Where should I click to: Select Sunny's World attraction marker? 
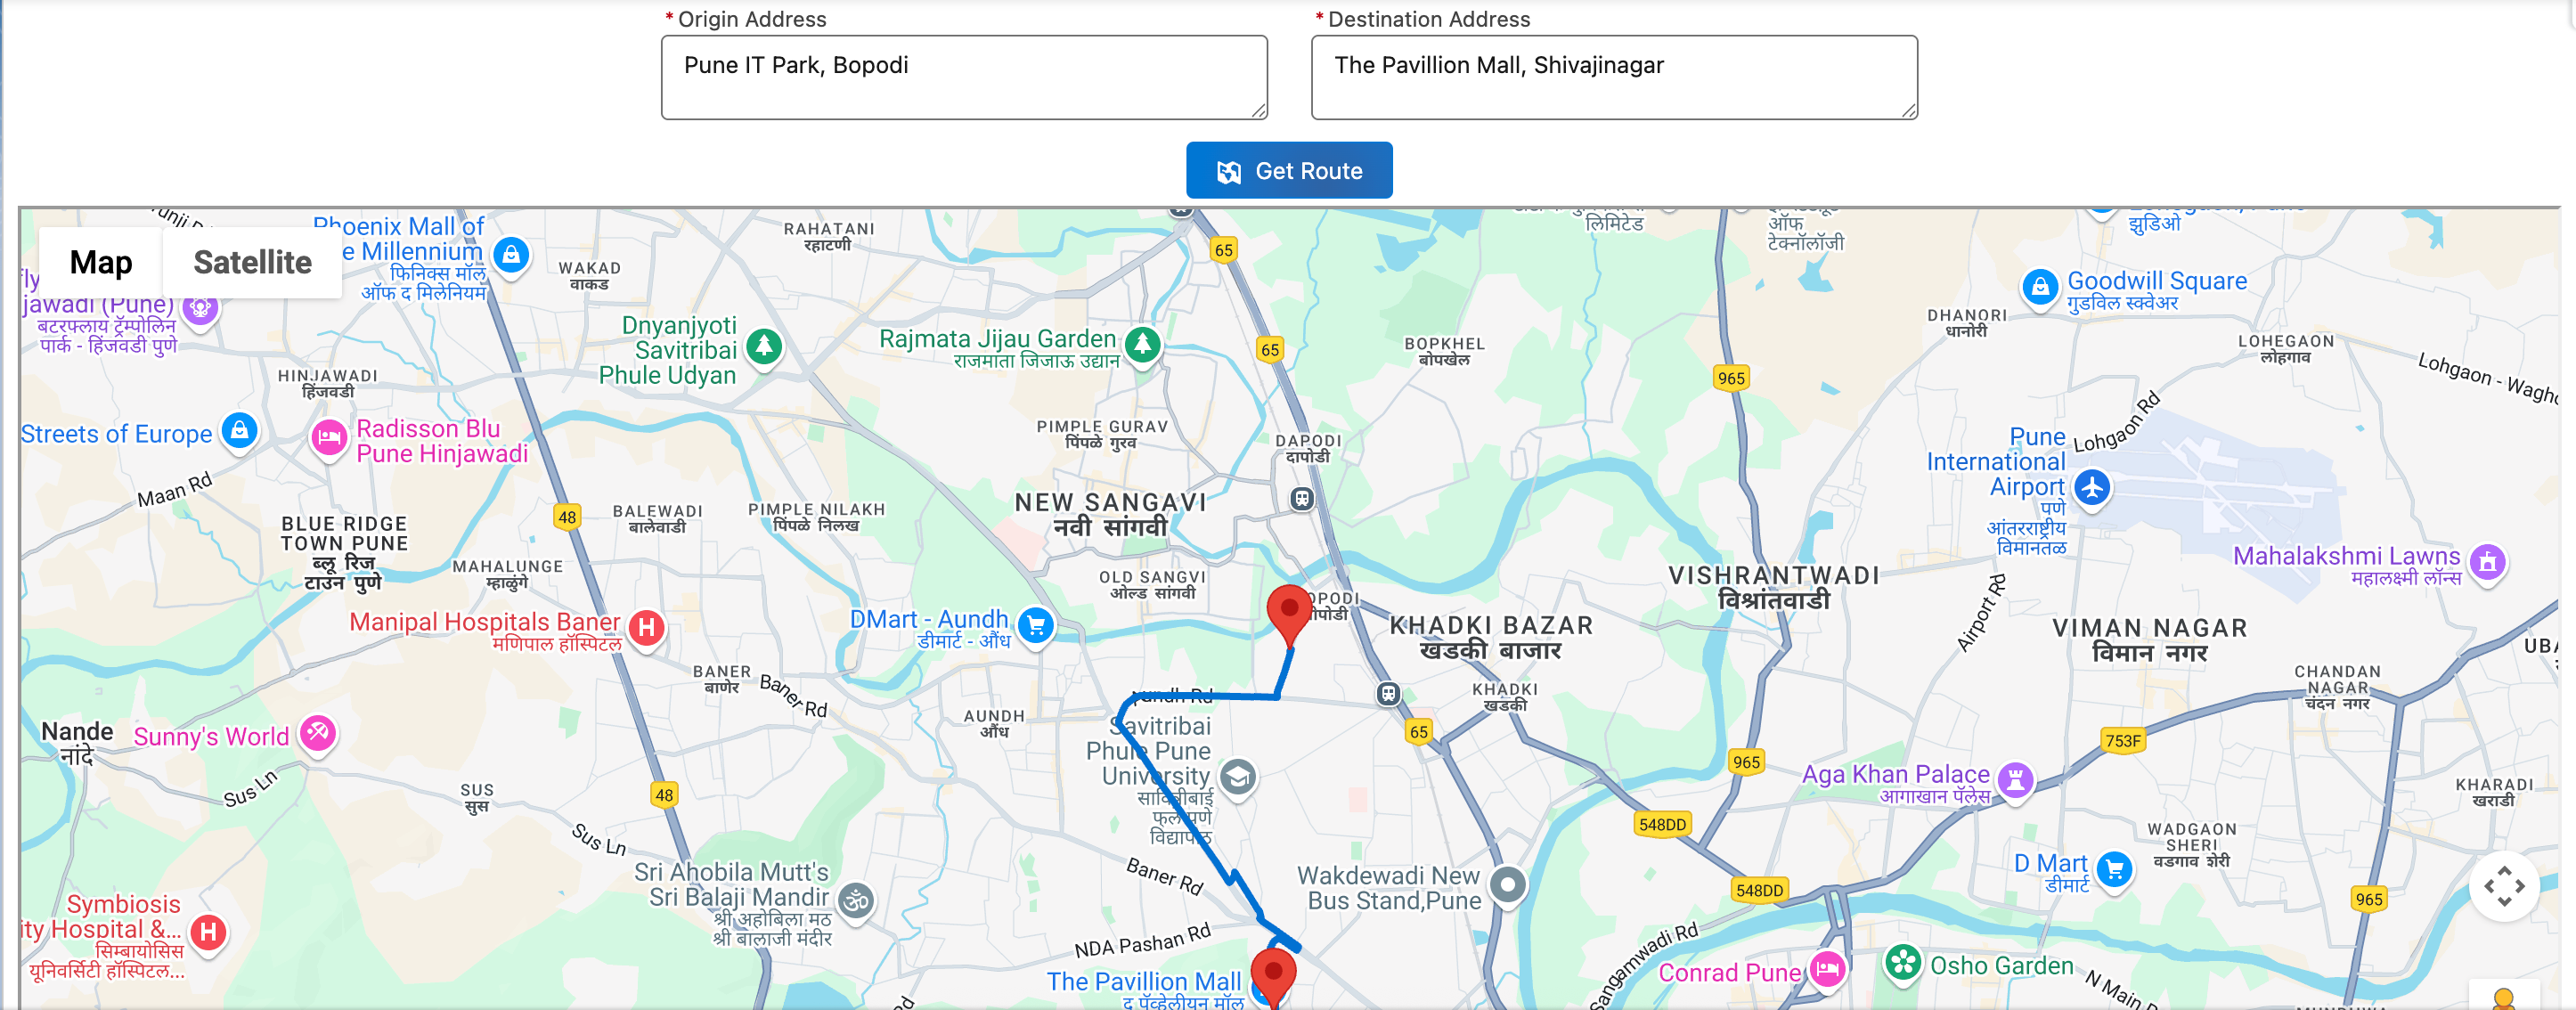click(317, 733)
